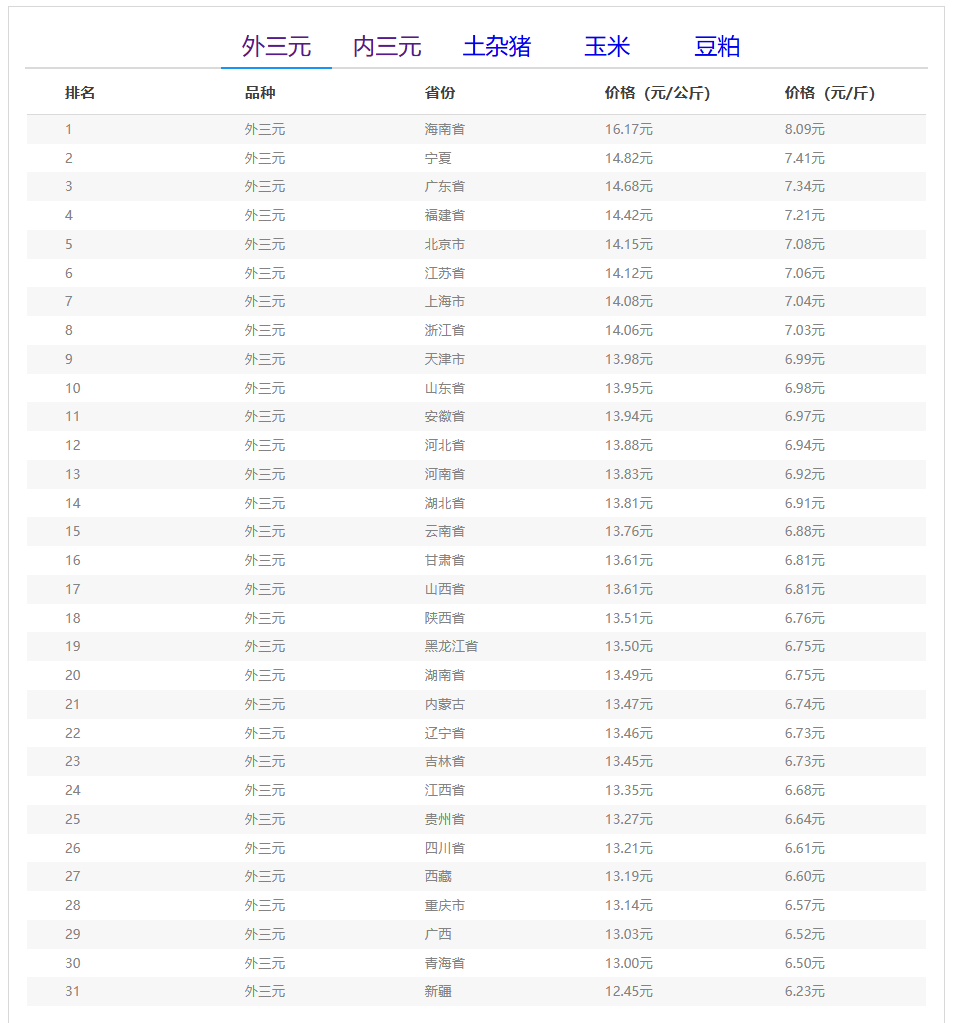The image size is (964, 1023).
Task: Select the 宁夏 province cell
Action: [x=438, y=158]
